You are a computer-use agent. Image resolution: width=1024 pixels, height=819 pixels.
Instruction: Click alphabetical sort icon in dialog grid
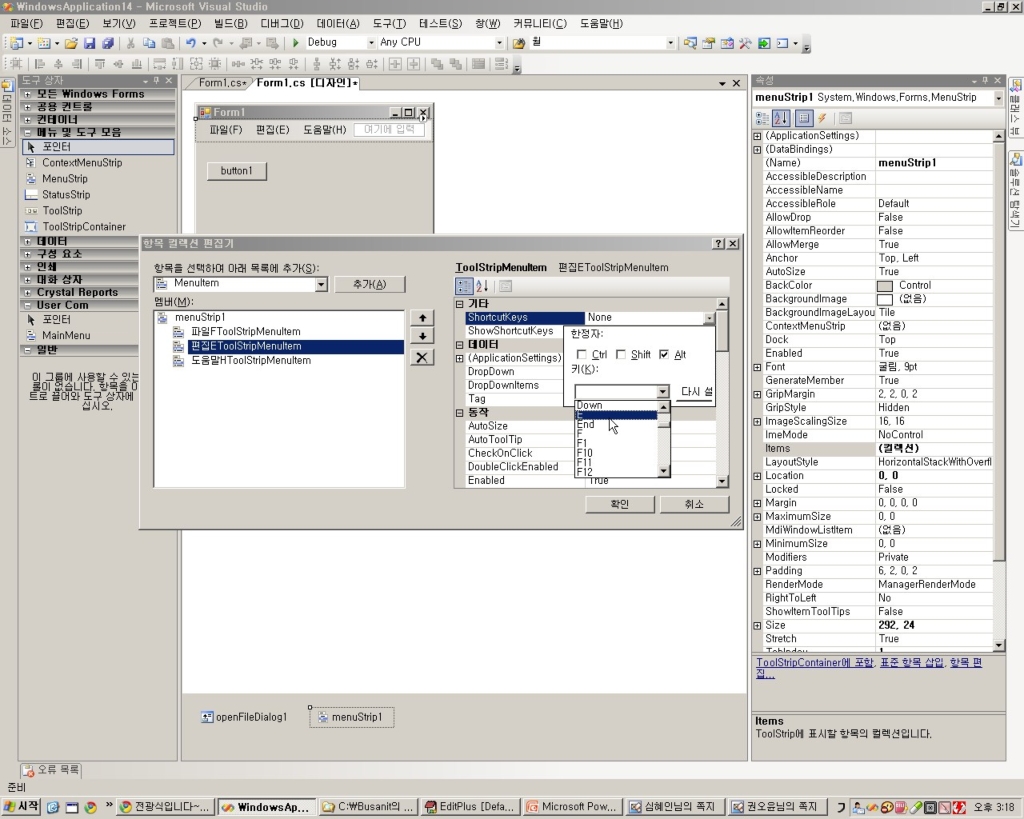click(482, 285)
